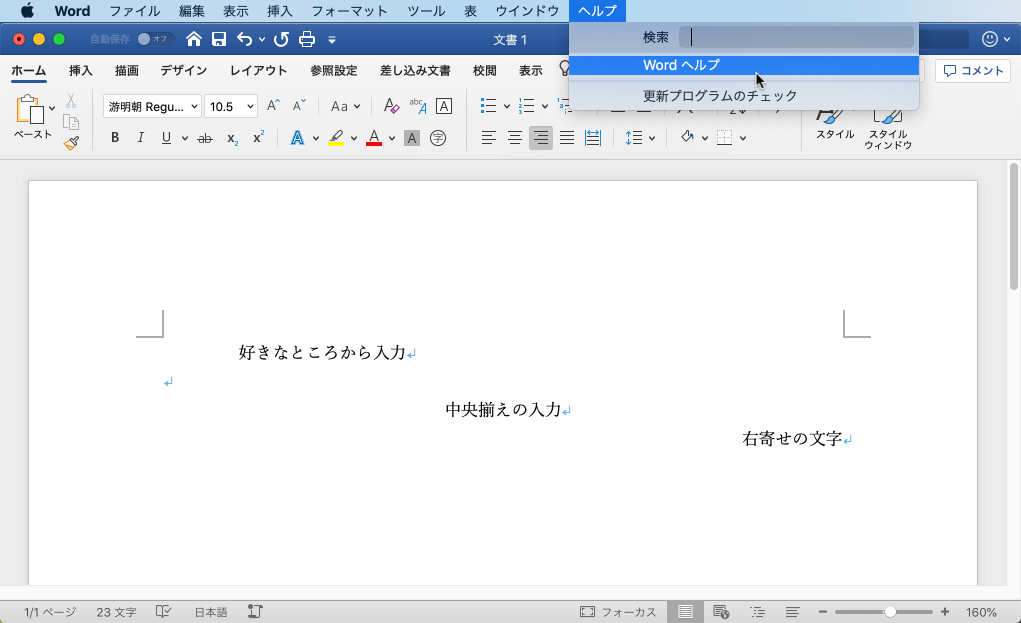
Task: Decrease font size with smaller A
Action: pos(299,105)
